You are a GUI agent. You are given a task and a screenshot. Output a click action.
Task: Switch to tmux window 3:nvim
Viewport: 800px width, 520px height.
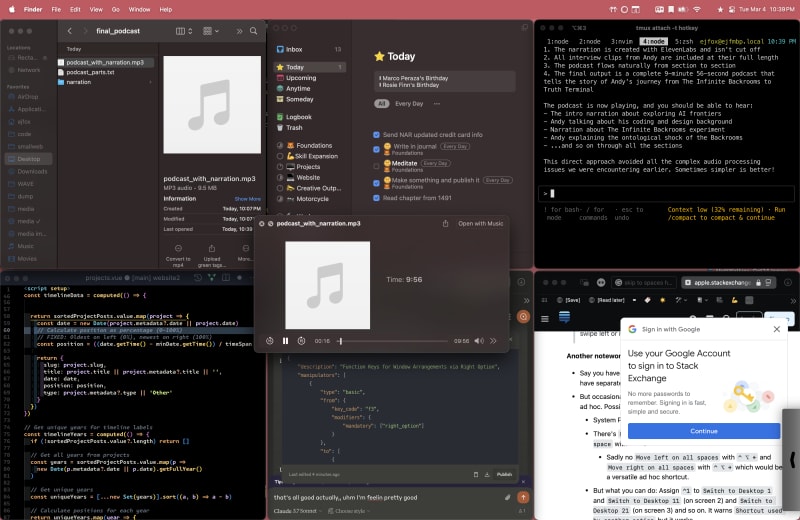(621, 41)
